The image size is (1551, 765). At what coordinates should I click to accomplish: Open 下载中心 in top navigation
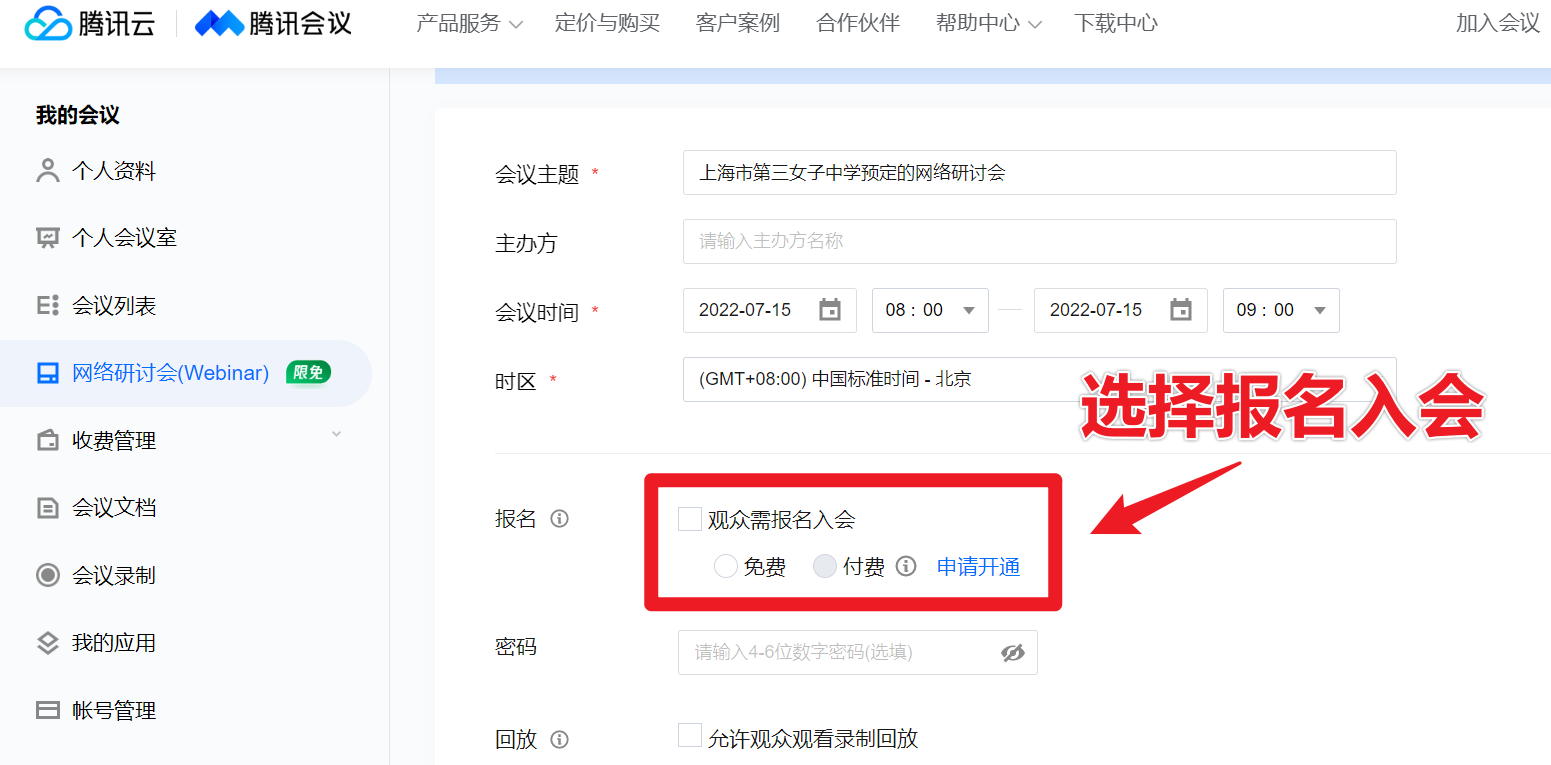coord(1116,23)
